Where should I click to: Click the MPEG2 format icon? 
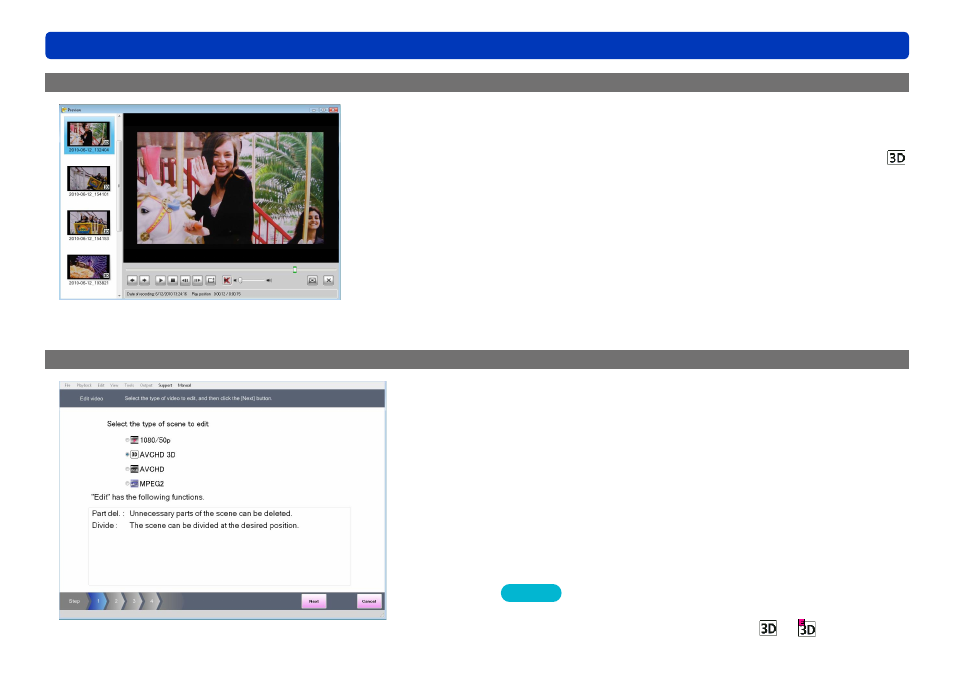[134, 484]
